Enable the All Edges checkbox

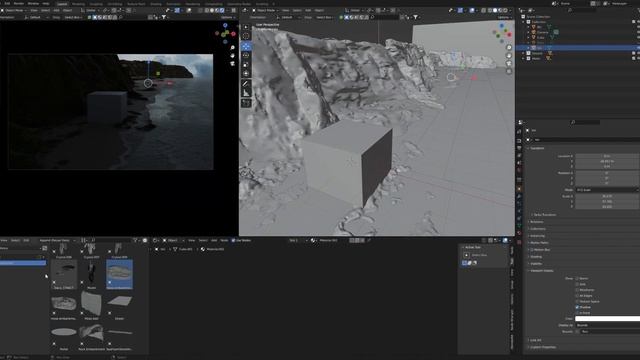[577, 296]
